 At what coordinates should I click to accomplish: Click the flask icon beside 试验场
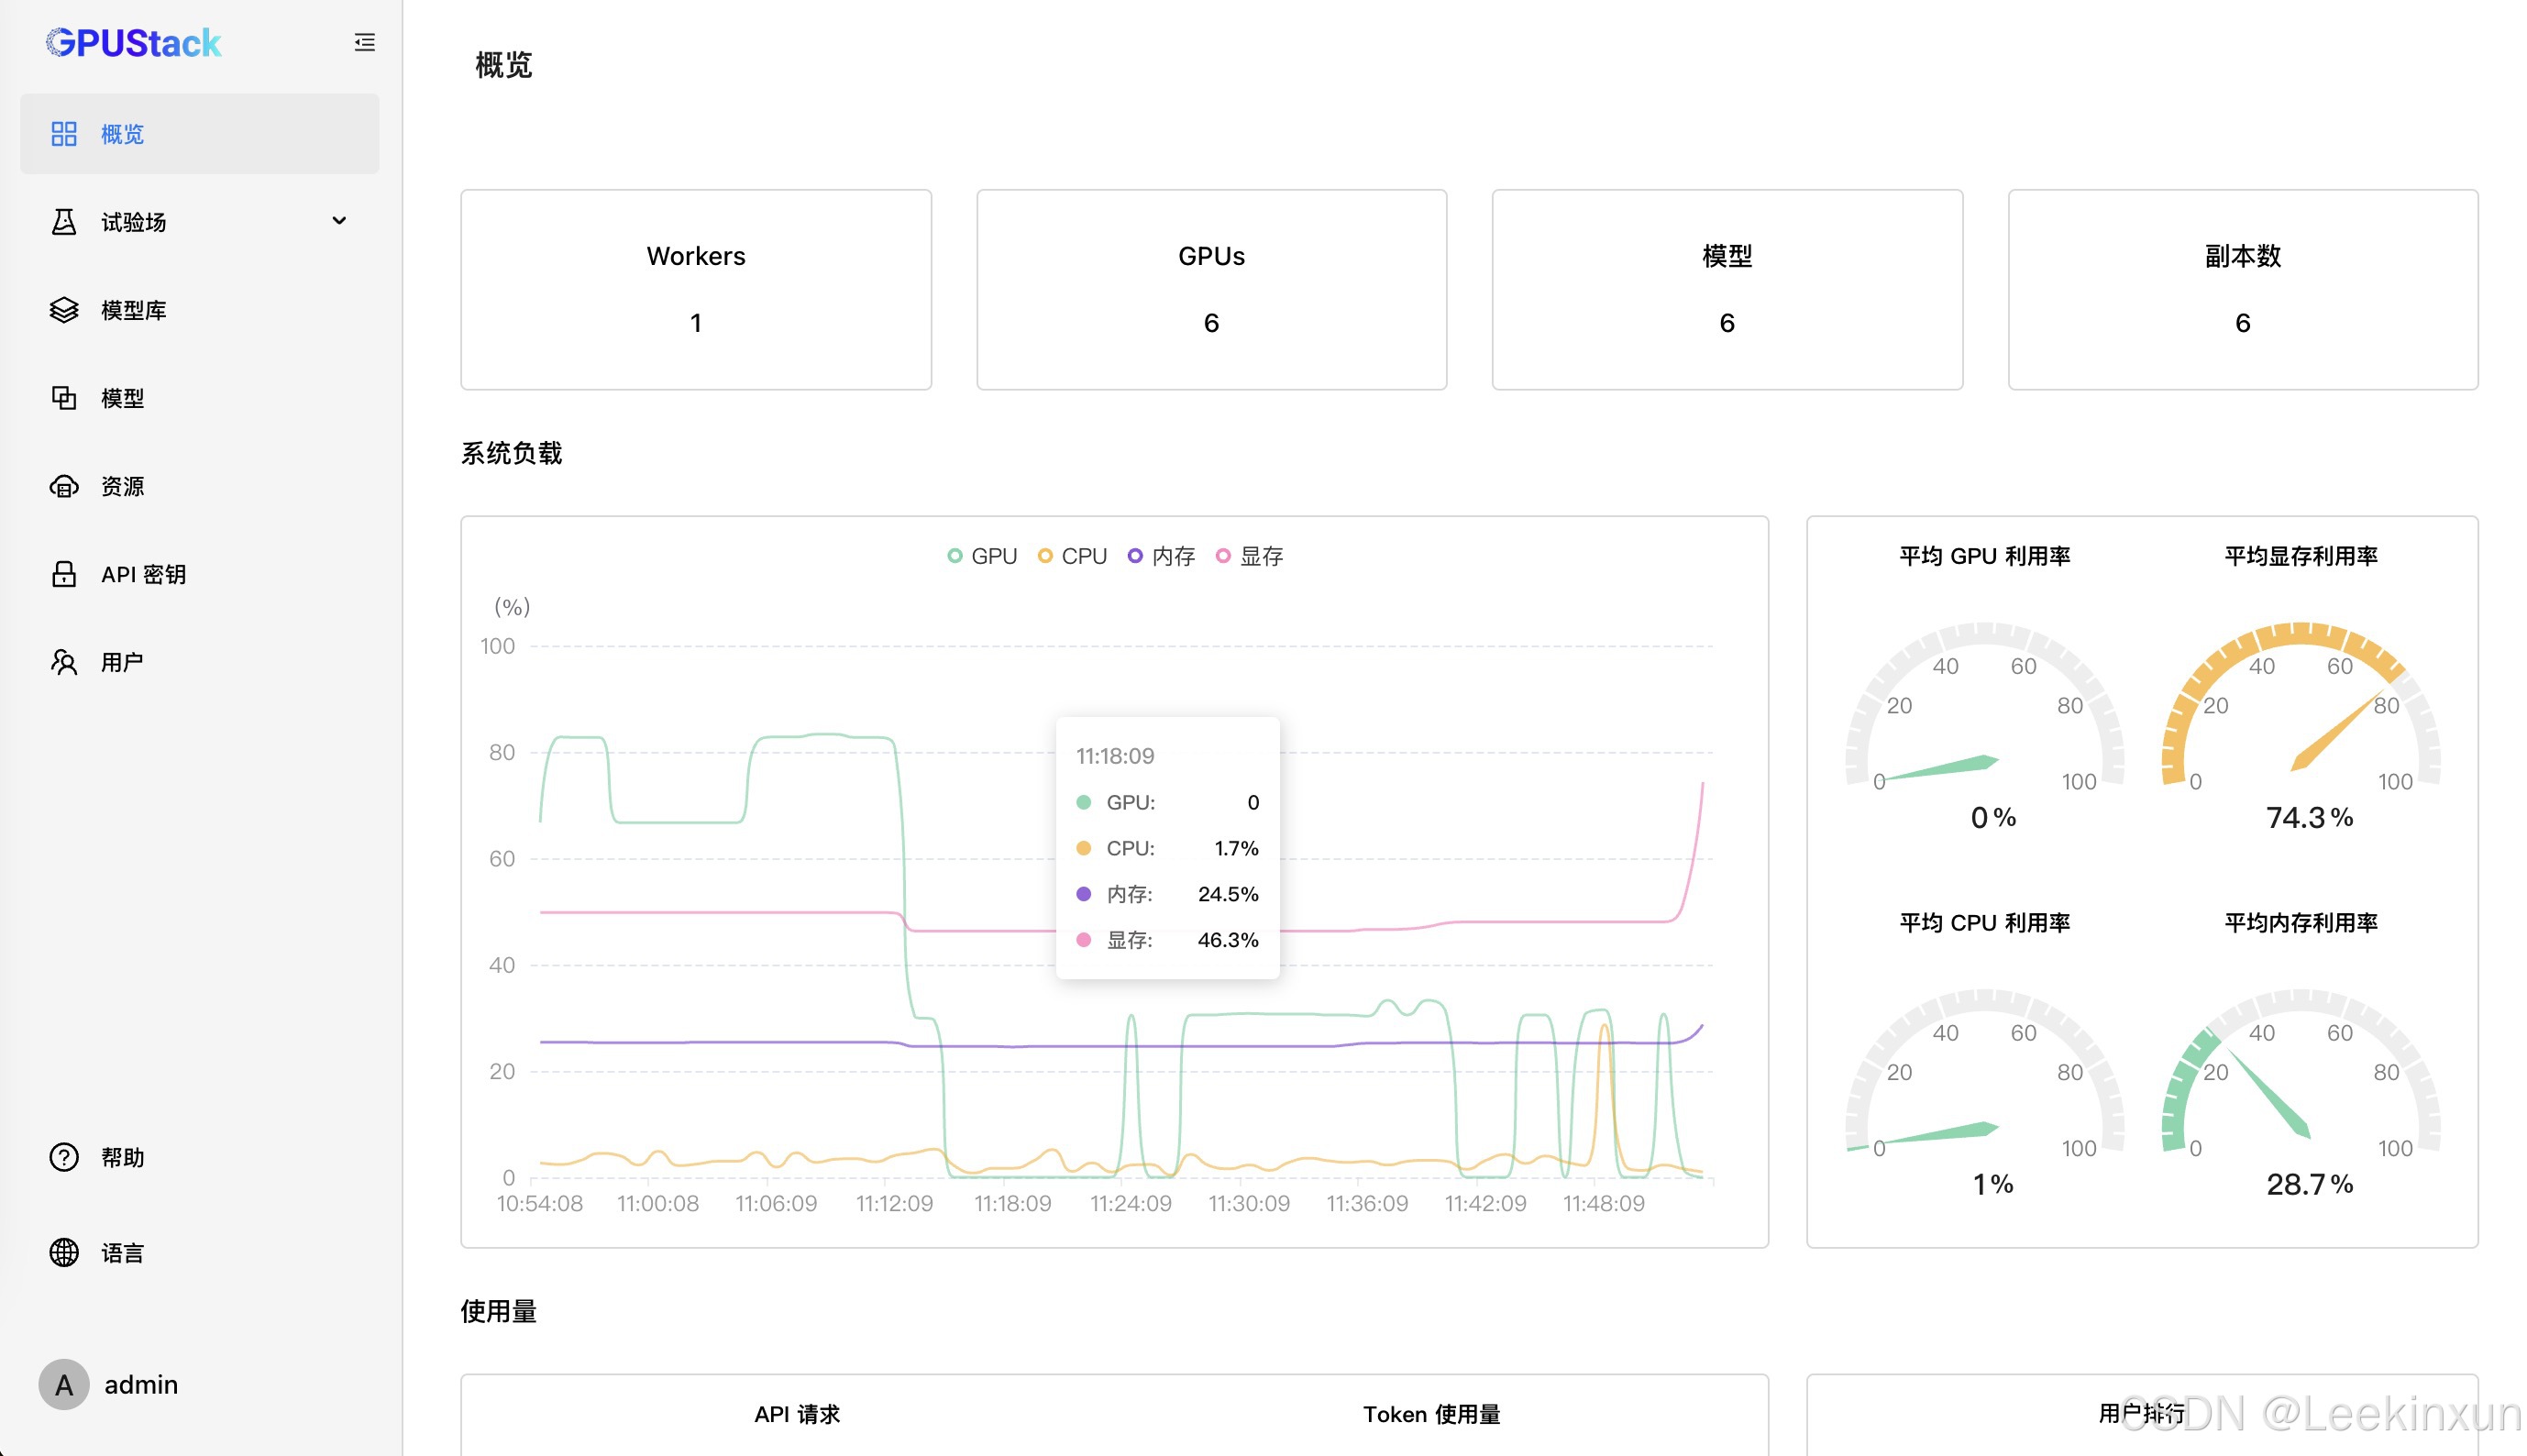point(64,221)
